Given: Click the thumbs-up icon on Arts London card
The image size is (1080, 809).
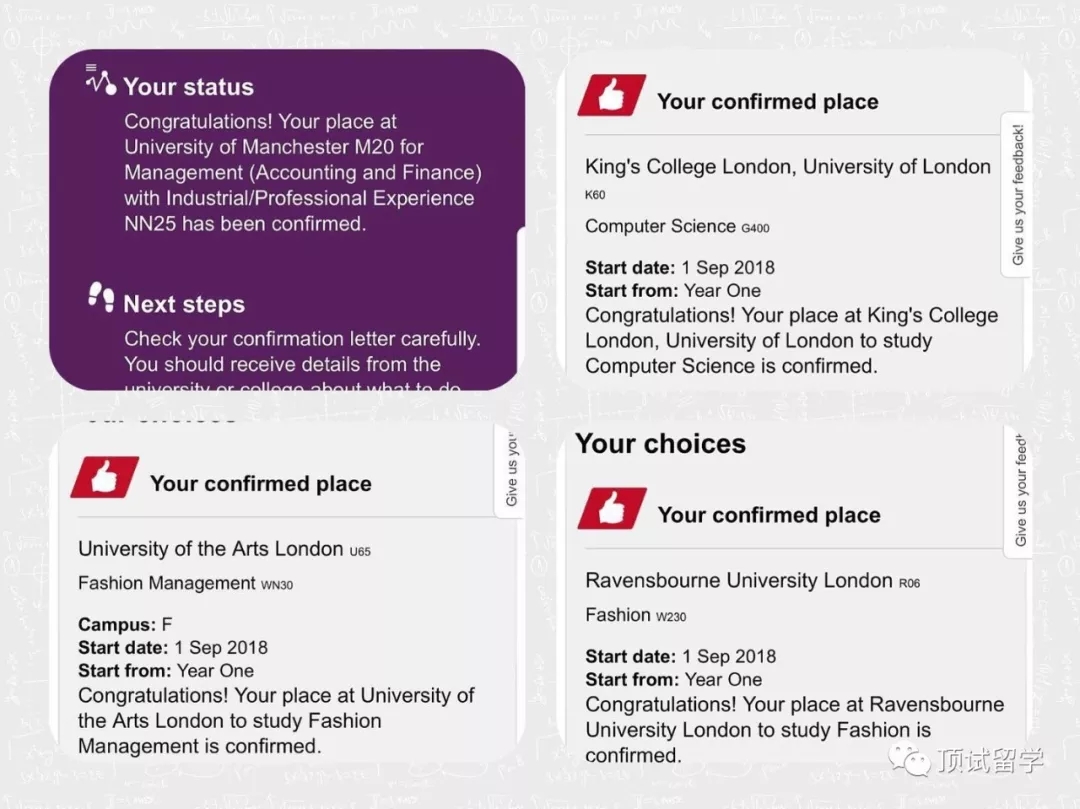Looking at the screenshot, I should pos(104,478).
